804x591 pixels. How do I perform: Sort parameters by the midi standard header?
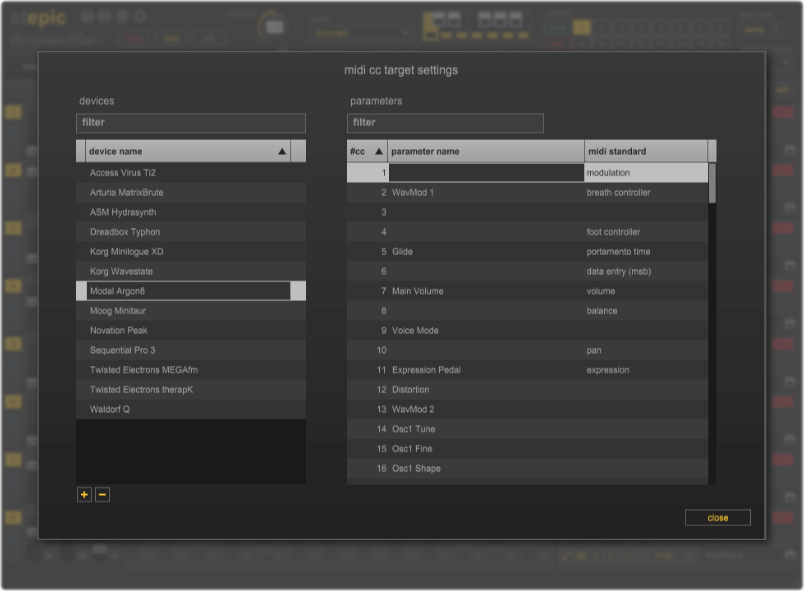[646, 151]
